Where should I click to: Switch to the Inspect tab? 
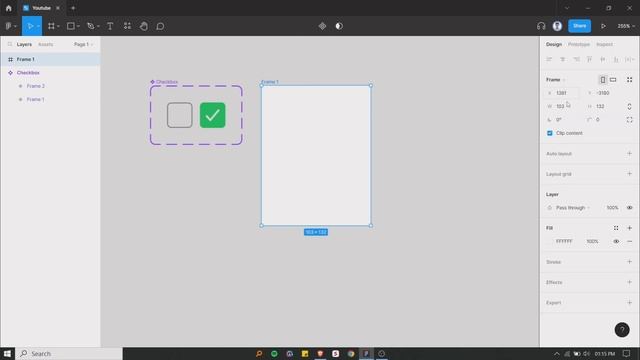click(604, 44)
